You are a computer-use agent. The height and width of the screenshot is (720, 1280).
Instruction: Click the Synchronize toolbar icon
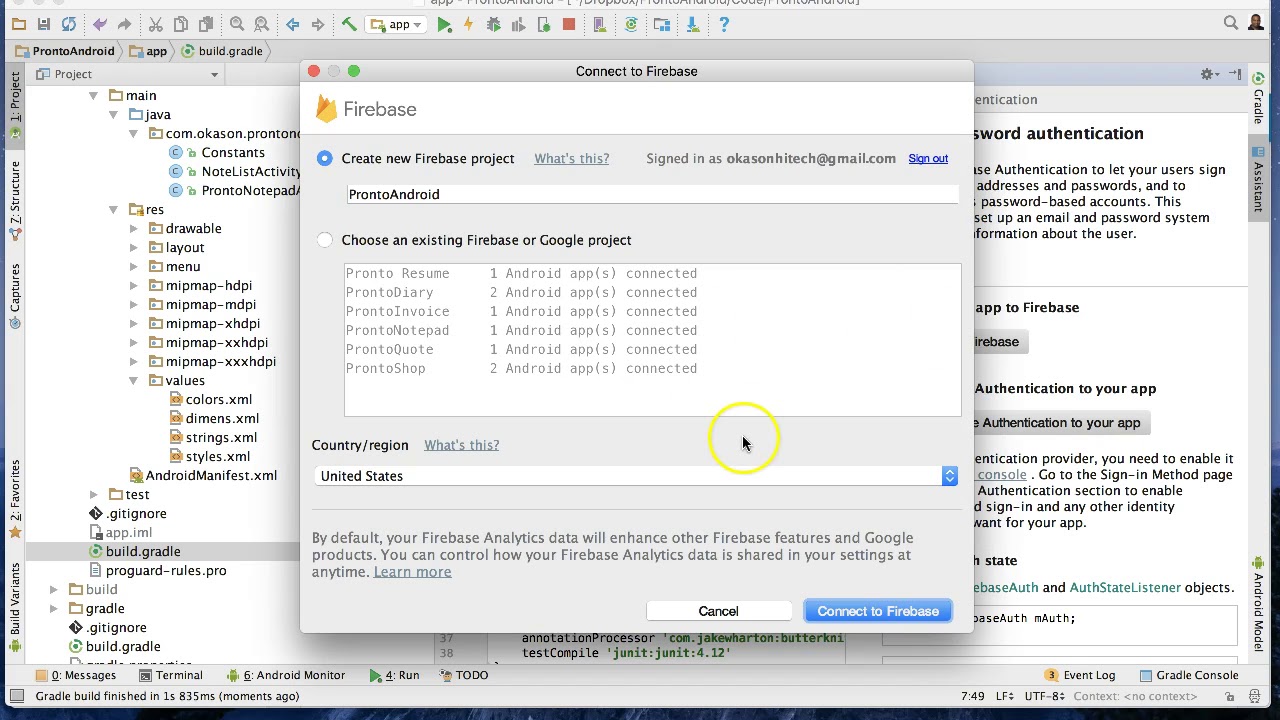pyautogui.click(x=68, y=24)
